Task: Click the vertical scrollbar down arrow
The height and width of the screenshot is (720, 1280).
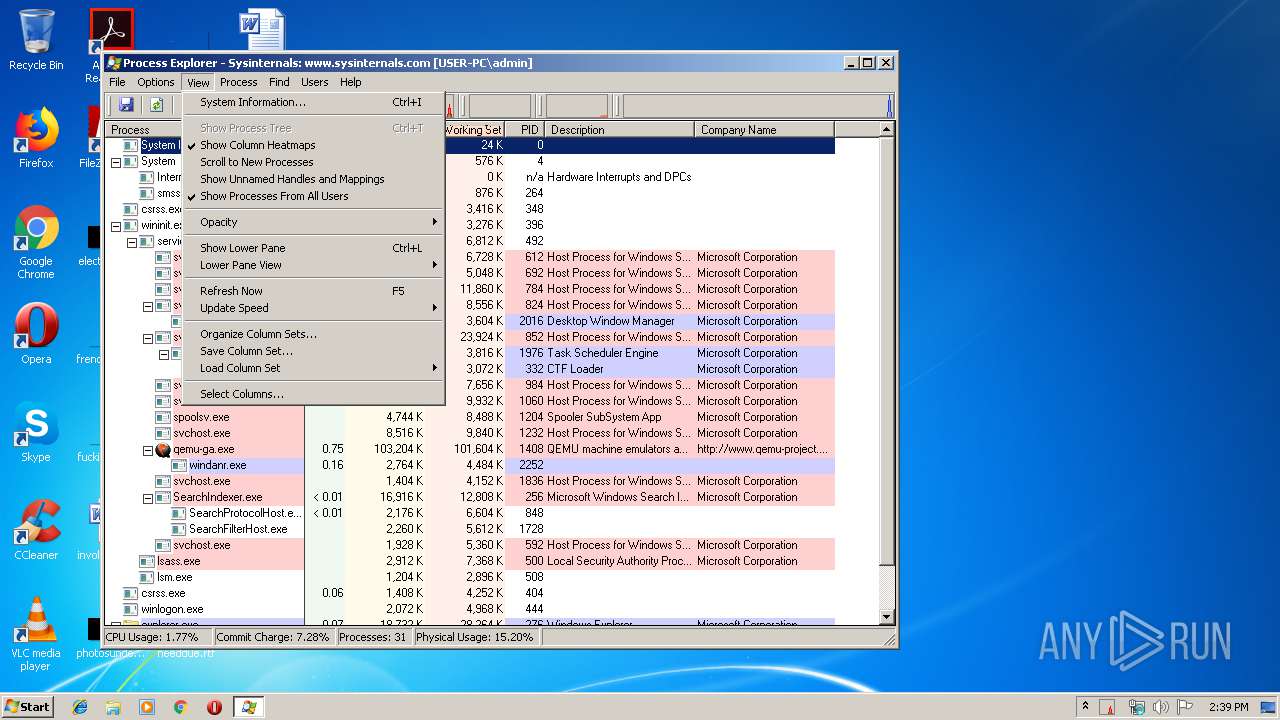Action: pyautogui.click(x=886, y=618)
